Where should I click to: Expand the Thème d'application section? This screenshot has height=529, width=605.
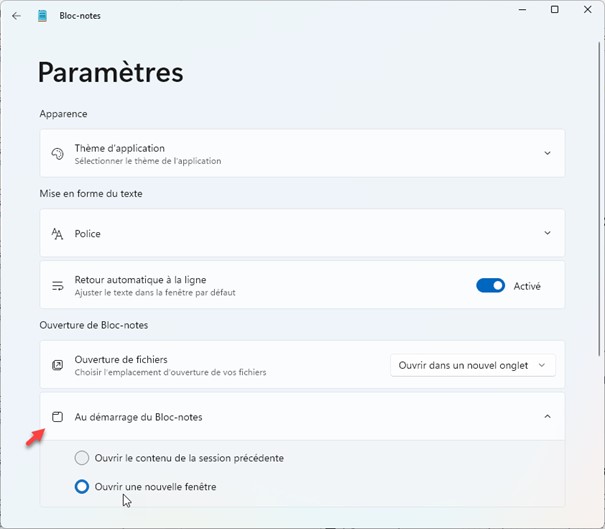(x=547, y=153)
